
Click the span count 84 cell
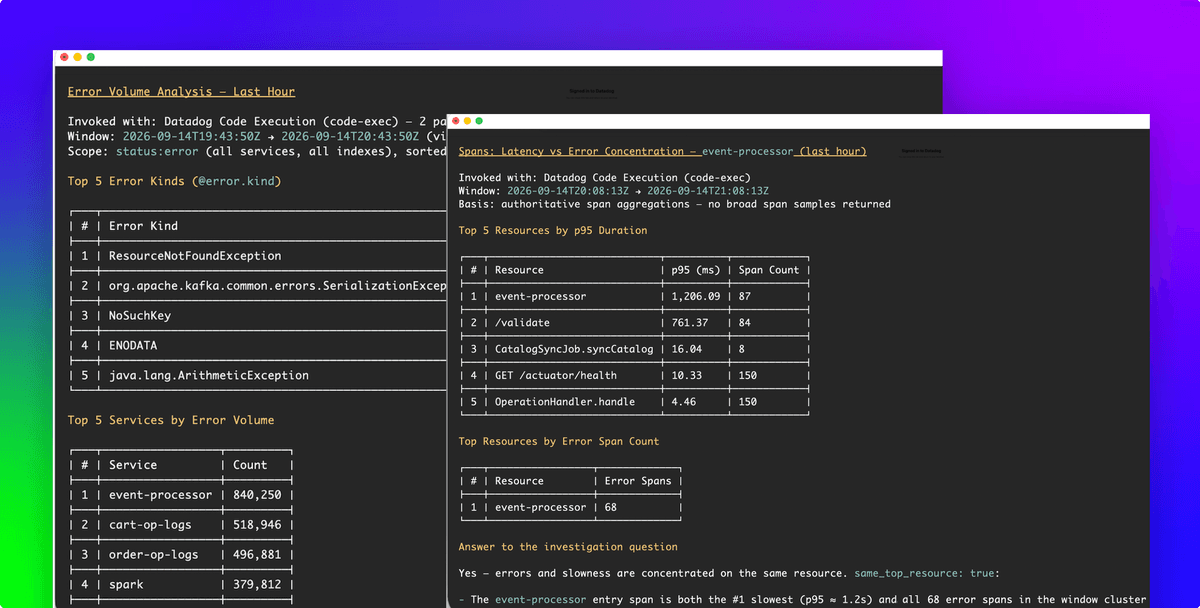point(745,323)
